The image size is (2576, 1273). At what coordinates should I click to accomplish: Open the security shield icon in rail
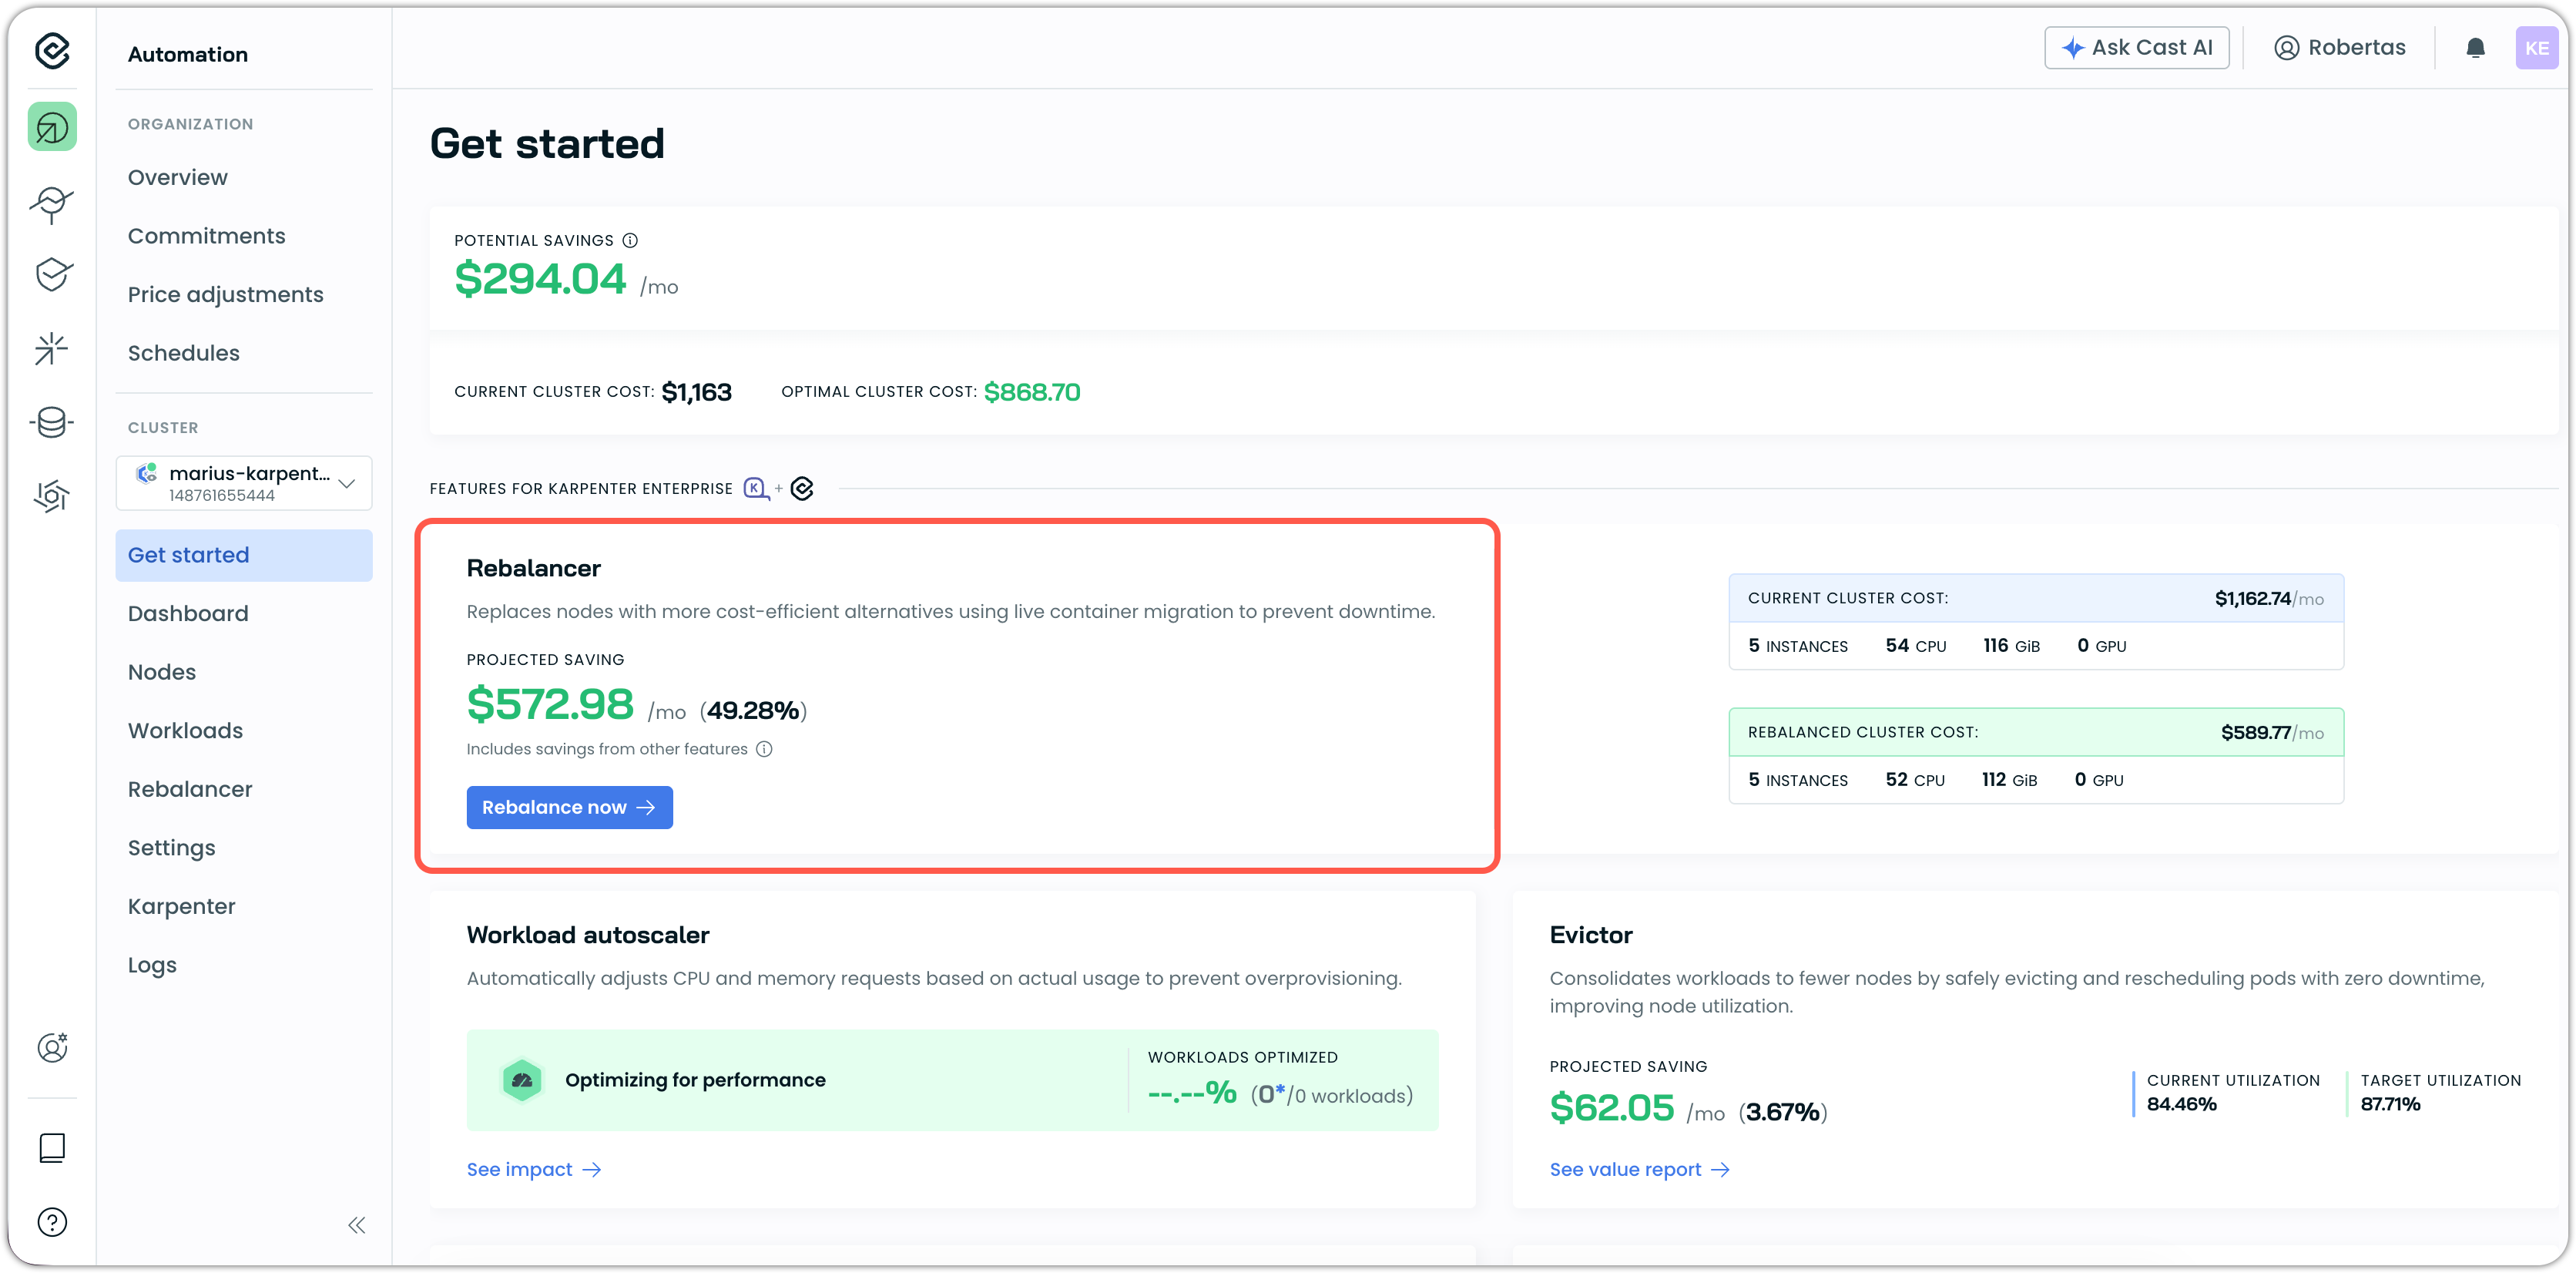pyautogui.click(x=52, y=274)
